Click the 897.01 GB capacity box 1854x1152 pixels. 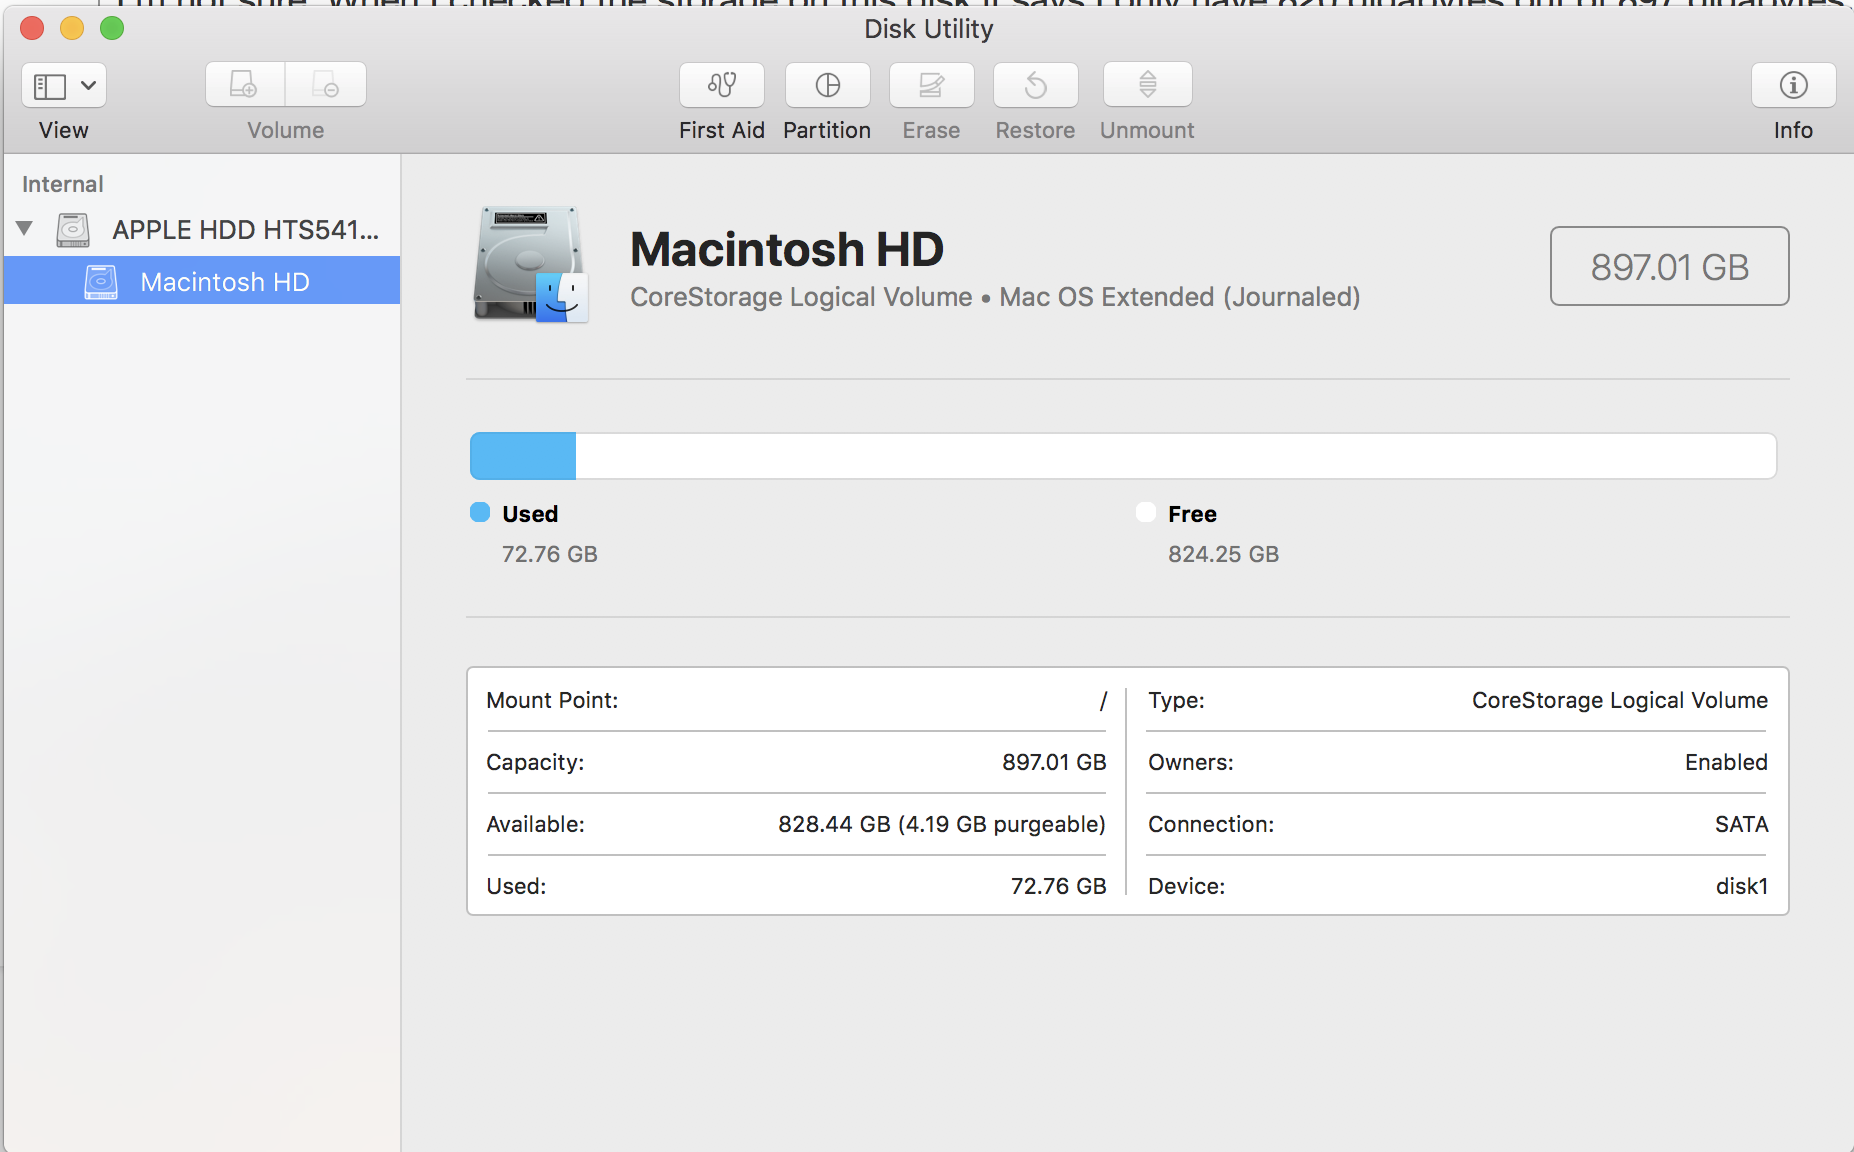[x=1669, y=266]
